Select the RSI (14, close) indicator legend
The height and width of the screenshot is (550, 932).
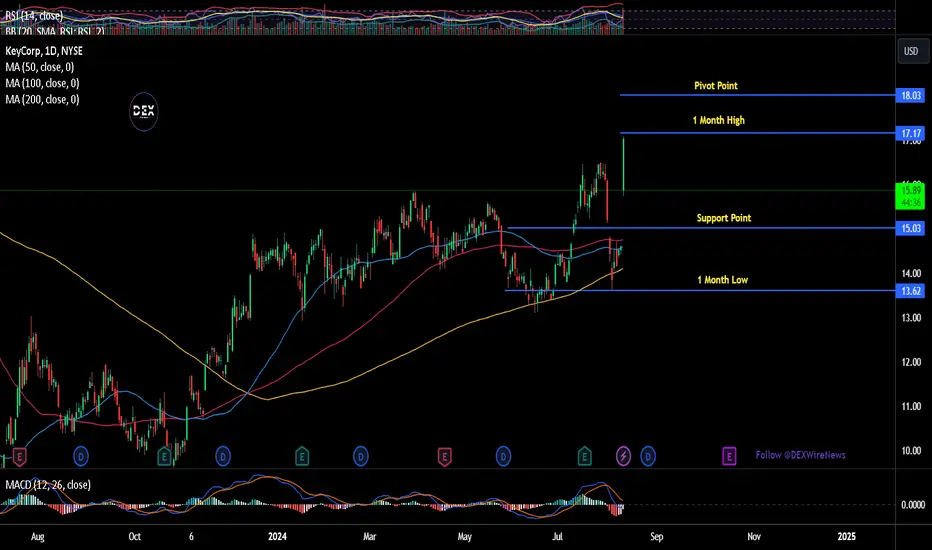pos(34,15)
